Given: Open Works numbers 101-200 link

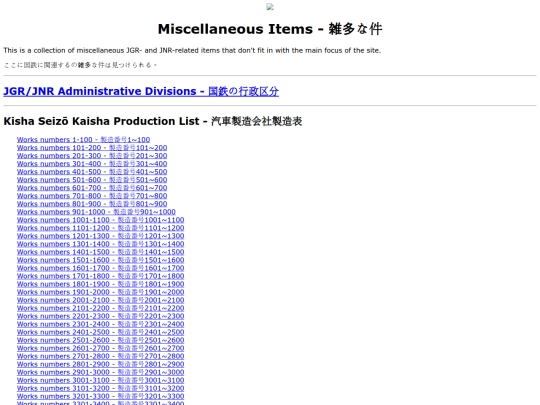Looking at the screenshot, I should (x=92, y=148).
